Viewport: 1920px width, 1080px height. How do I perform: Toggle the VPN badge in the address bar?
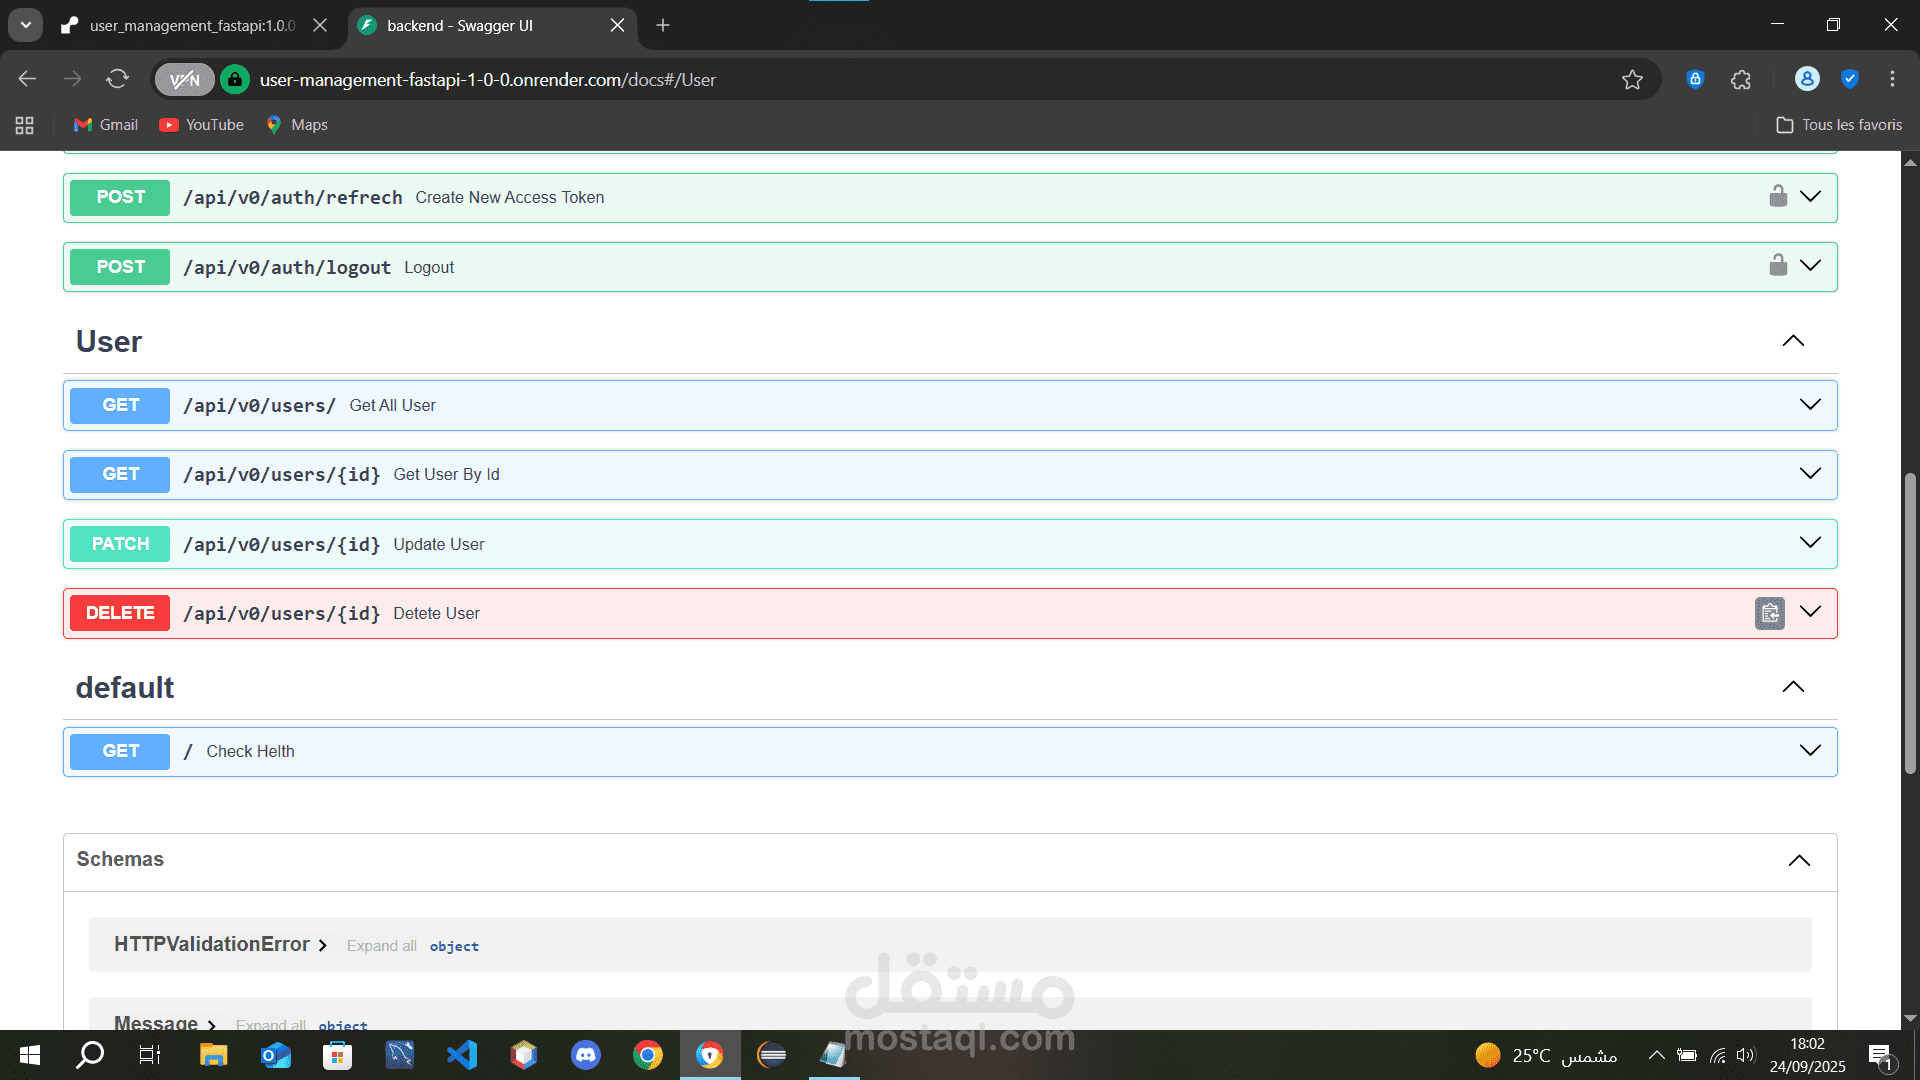point(185,80)
